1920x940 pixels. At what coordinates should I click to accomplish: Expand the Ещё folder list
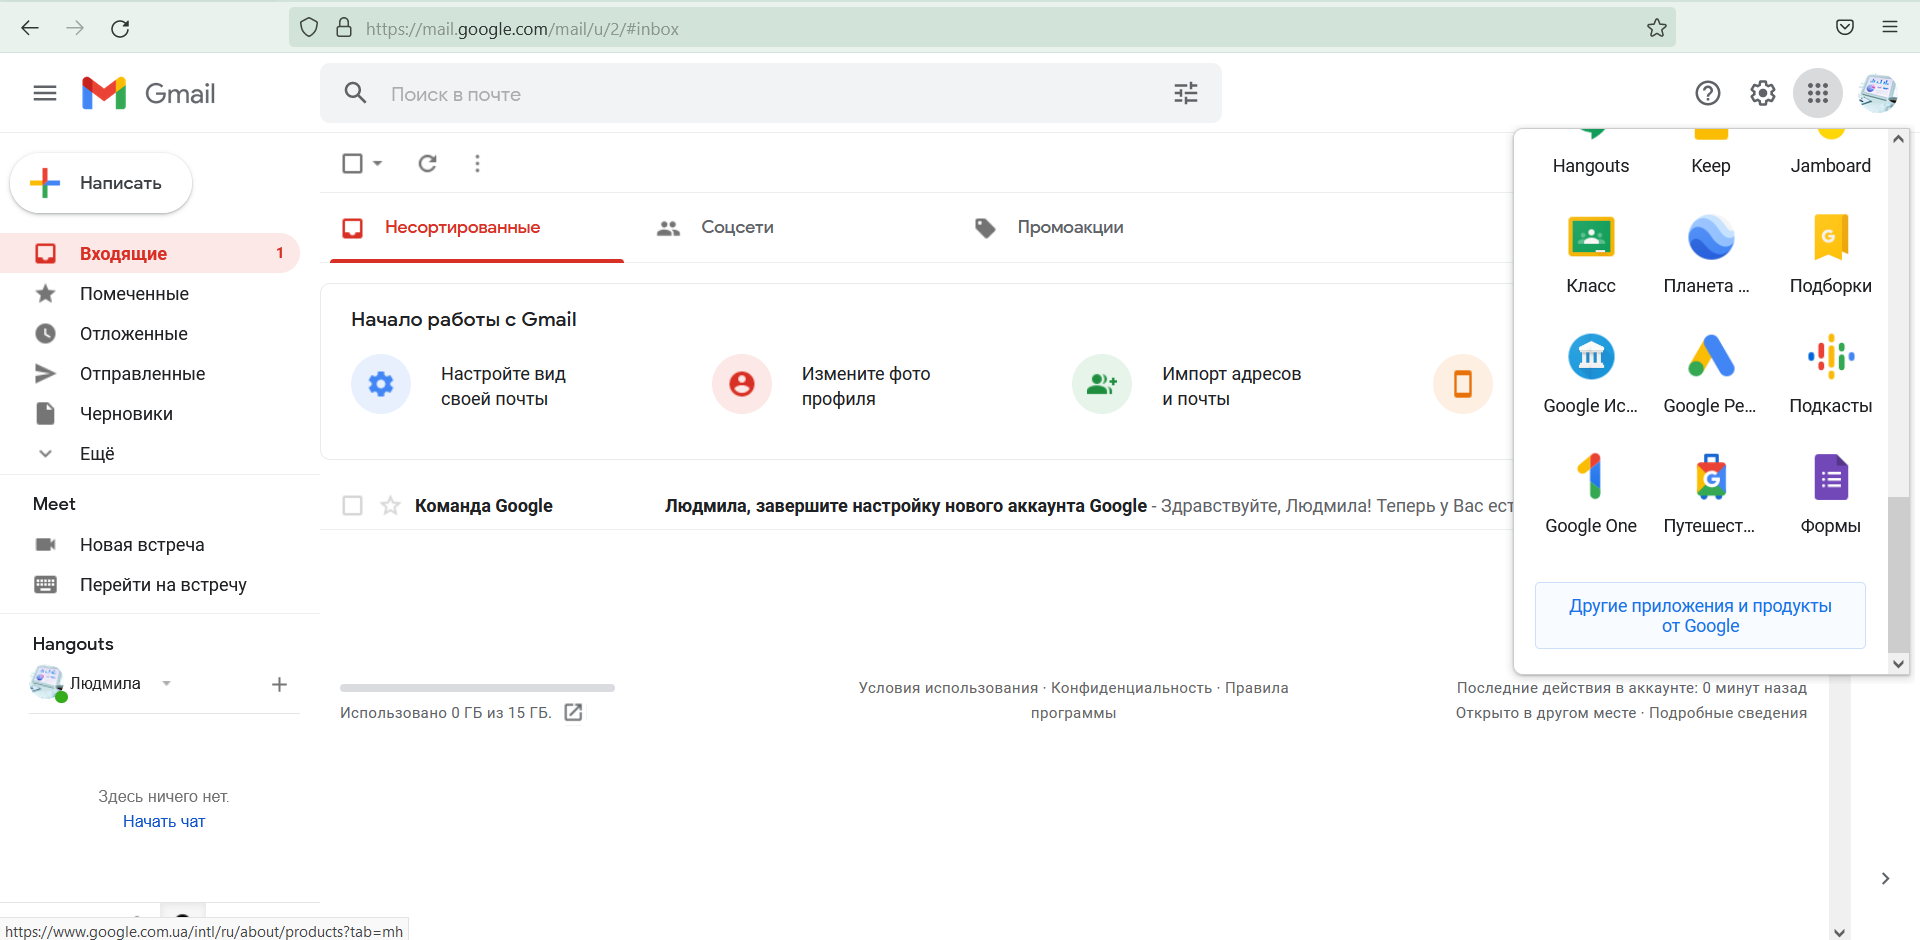coord(97,454)
